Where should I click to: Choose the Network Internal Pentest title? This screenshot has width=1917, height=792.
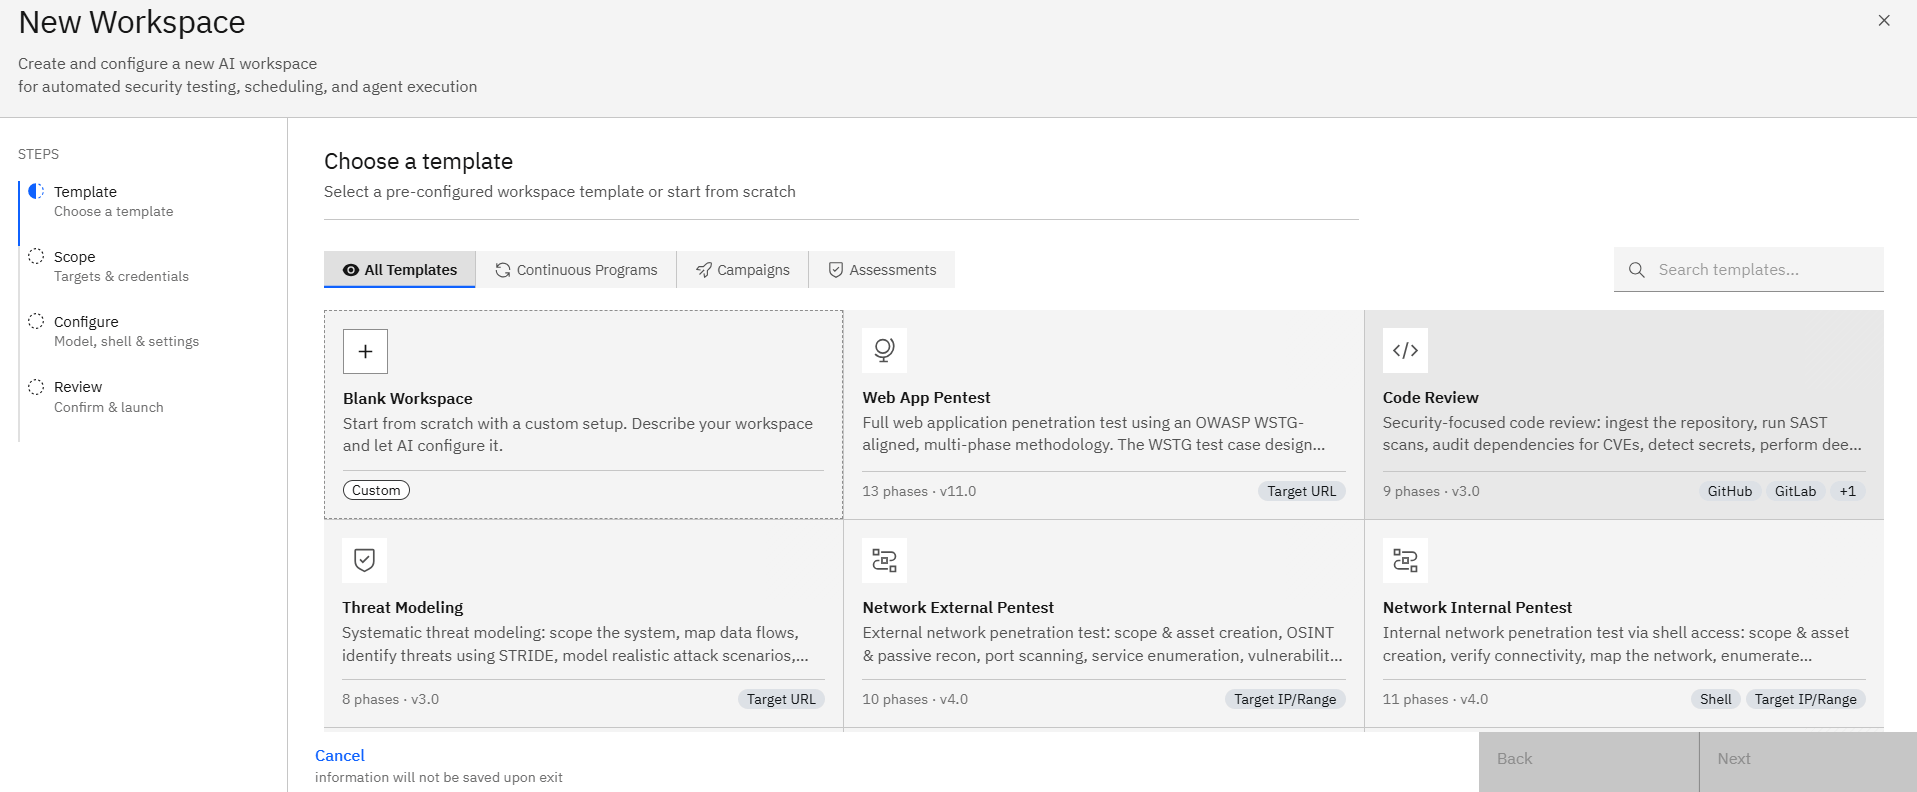point(1477,607)
